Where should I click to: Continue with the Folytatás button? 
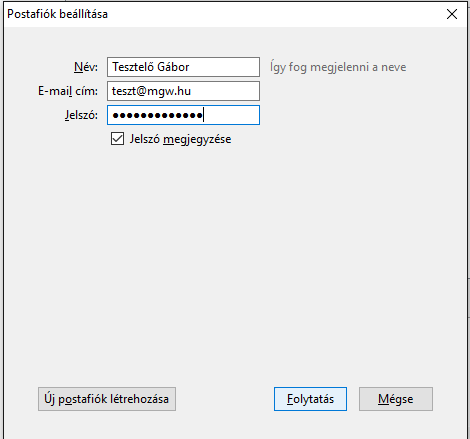pos(310,399)
